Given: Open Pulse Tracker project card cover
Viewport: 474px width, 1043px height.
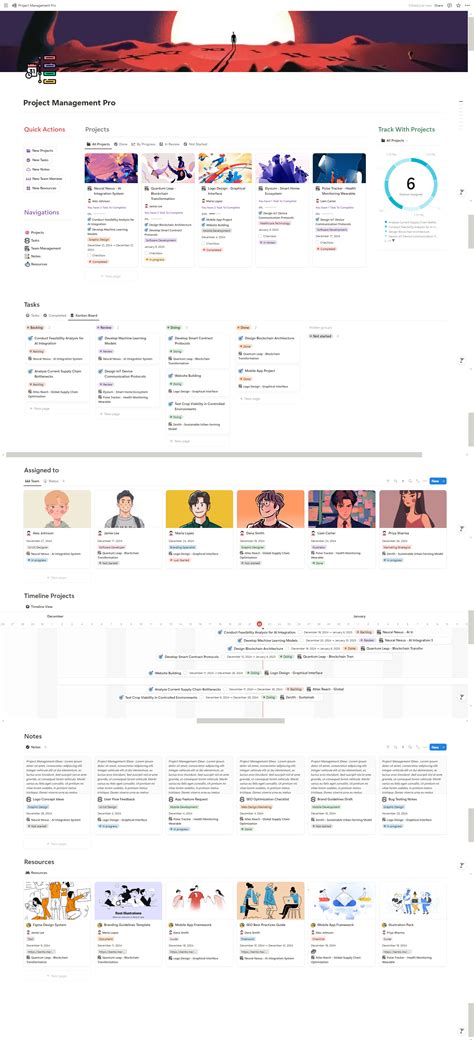Looking at the screenshot, I should click(339, 168).
